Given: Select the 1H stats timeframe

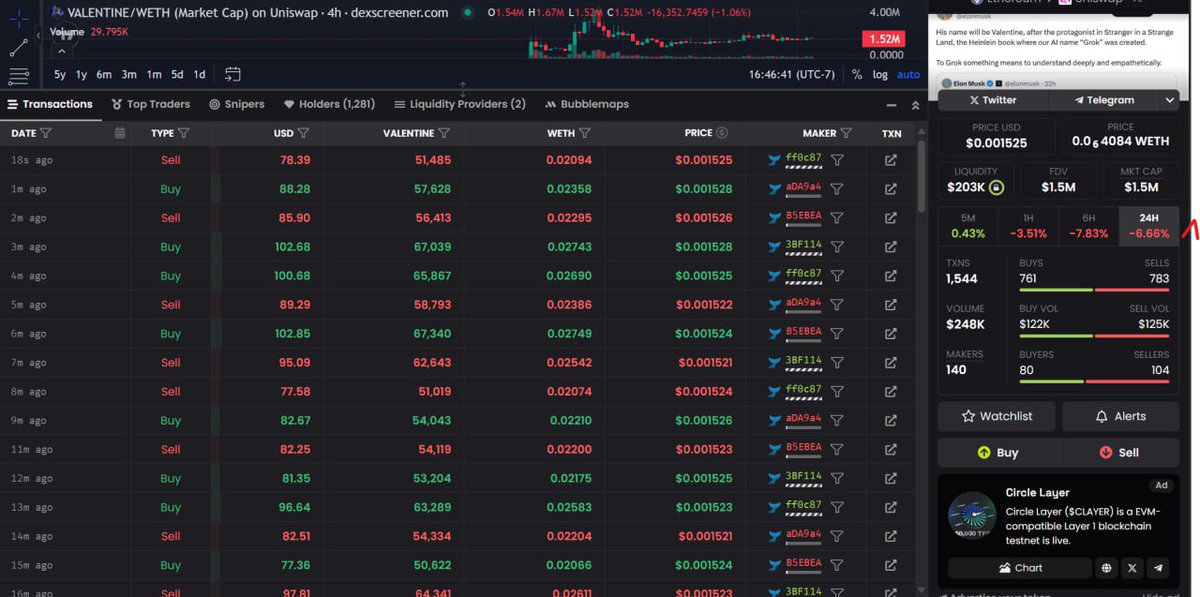Looking at the screenshot, I should click(1028, 225).
